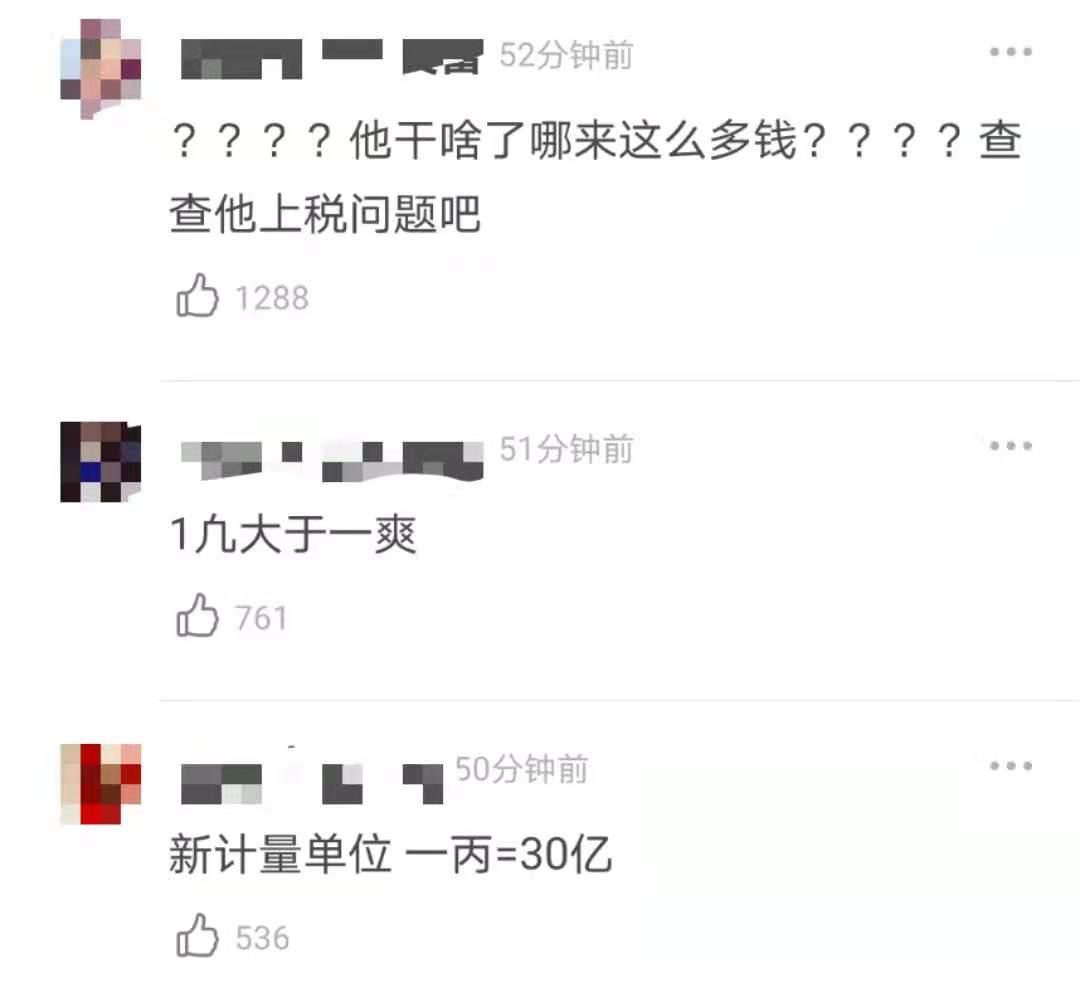Open more options for 52分钟前 comment
1080x1006 pixels.
(x=1010, y=52)
